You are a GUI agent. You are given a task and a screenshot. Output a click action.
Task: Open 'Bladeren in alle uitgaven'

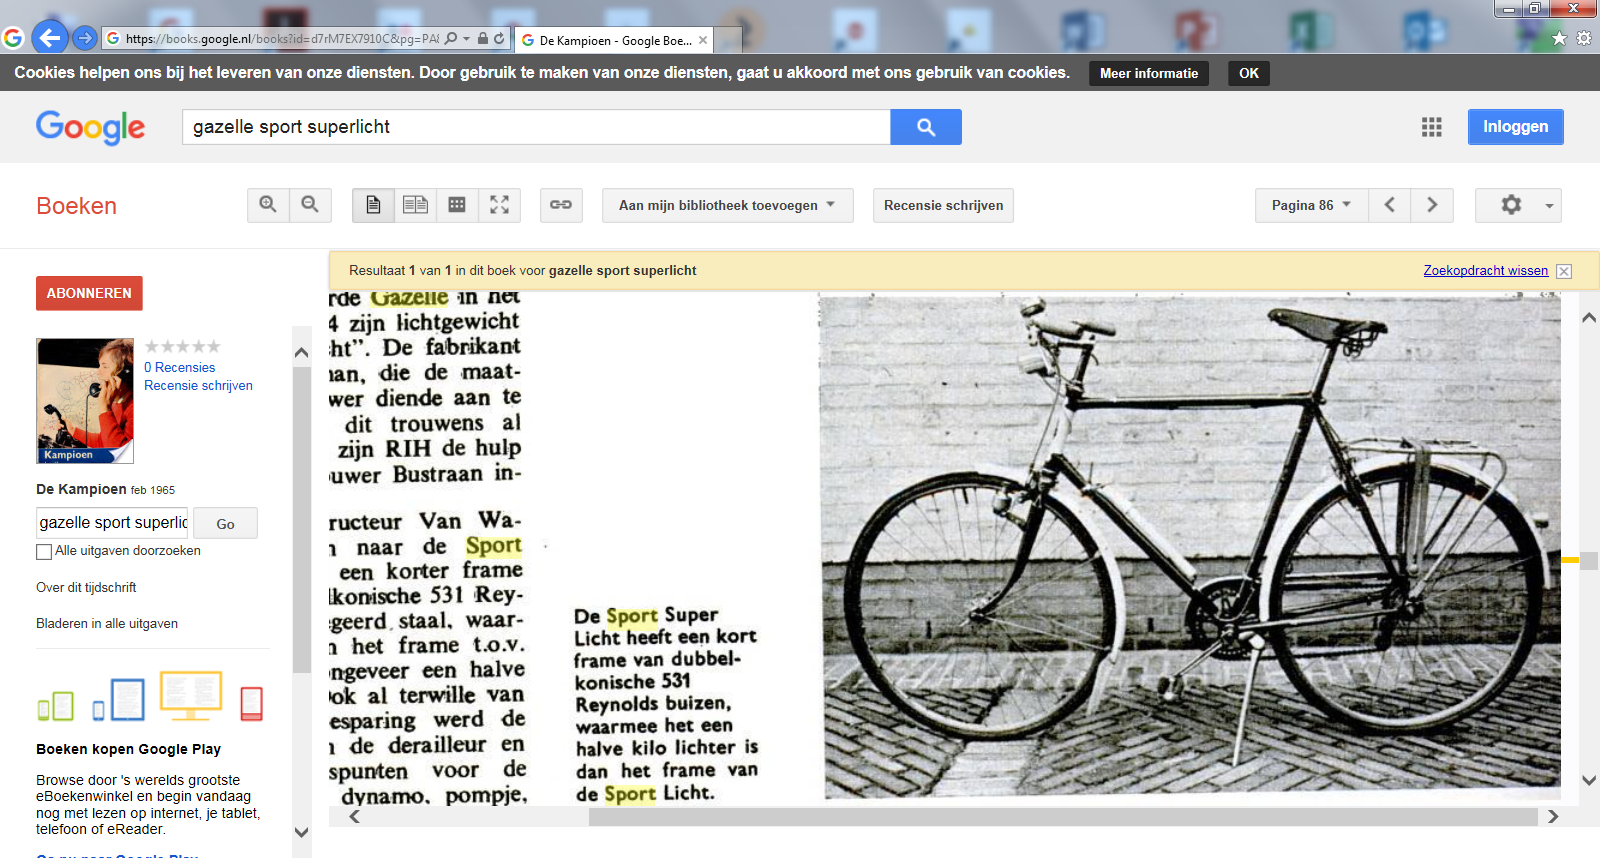tap(107, 624)
